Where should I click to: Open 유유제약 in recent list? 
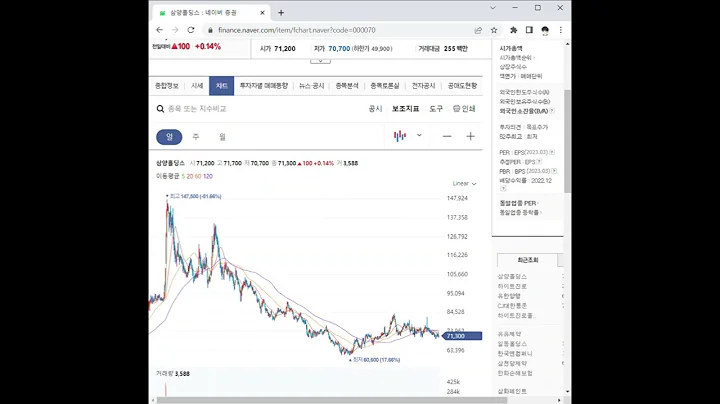click(x=509, y=334)
